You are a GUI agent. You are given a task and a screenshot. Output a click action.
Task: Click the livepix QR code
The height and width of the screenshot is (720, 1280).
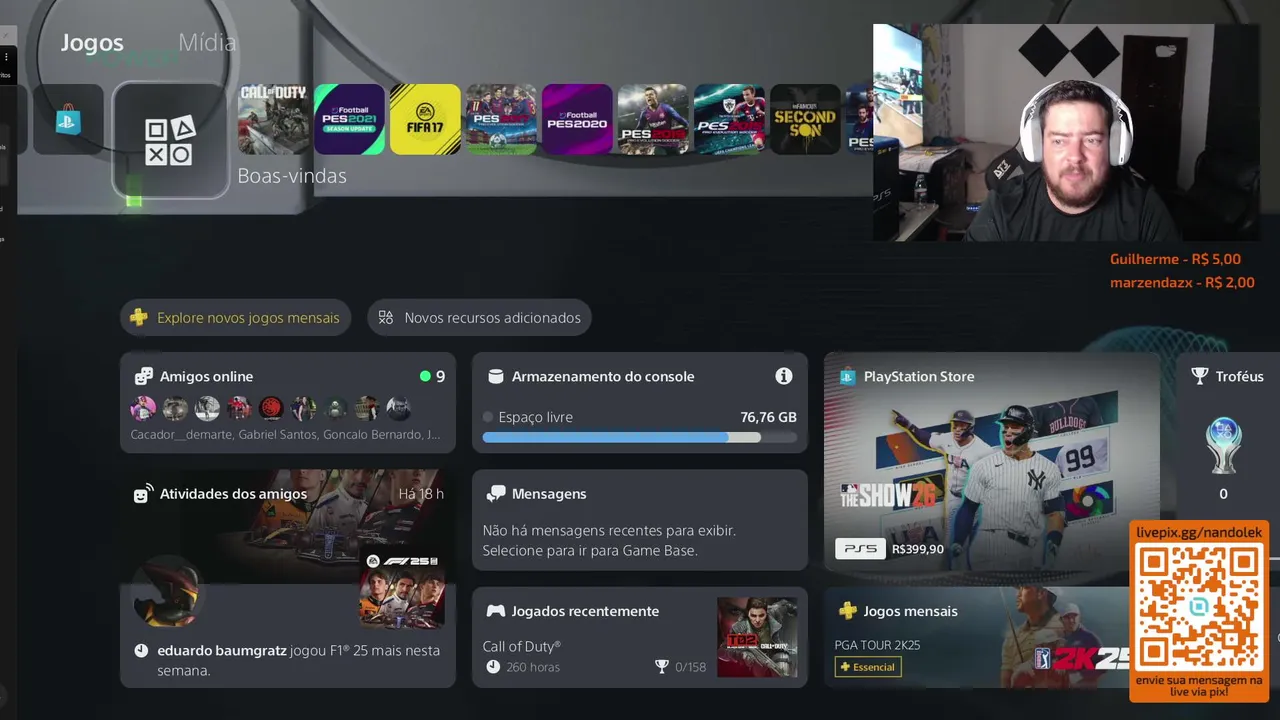coord(1200,609)
